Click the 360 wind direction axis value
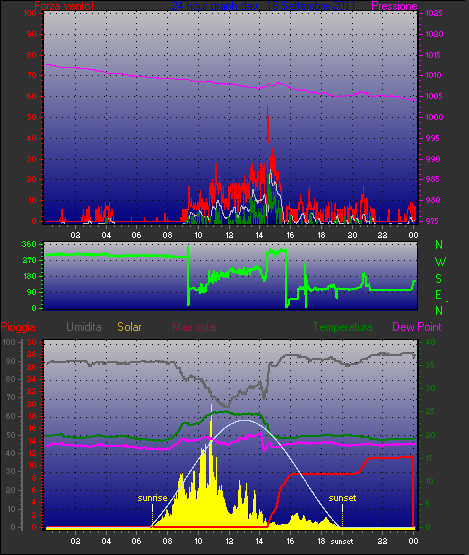 29,244
